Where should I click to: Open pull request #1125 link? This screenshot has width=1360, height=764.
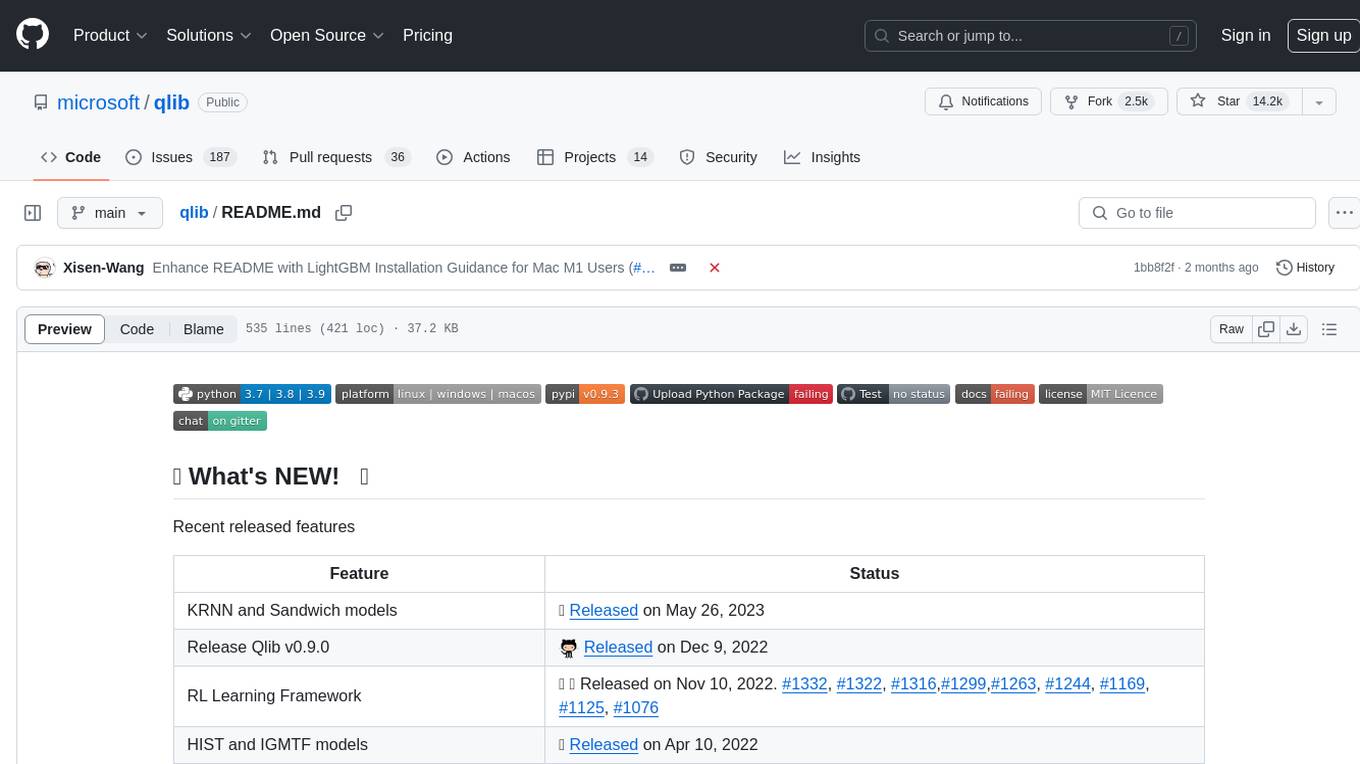[582, 708]
